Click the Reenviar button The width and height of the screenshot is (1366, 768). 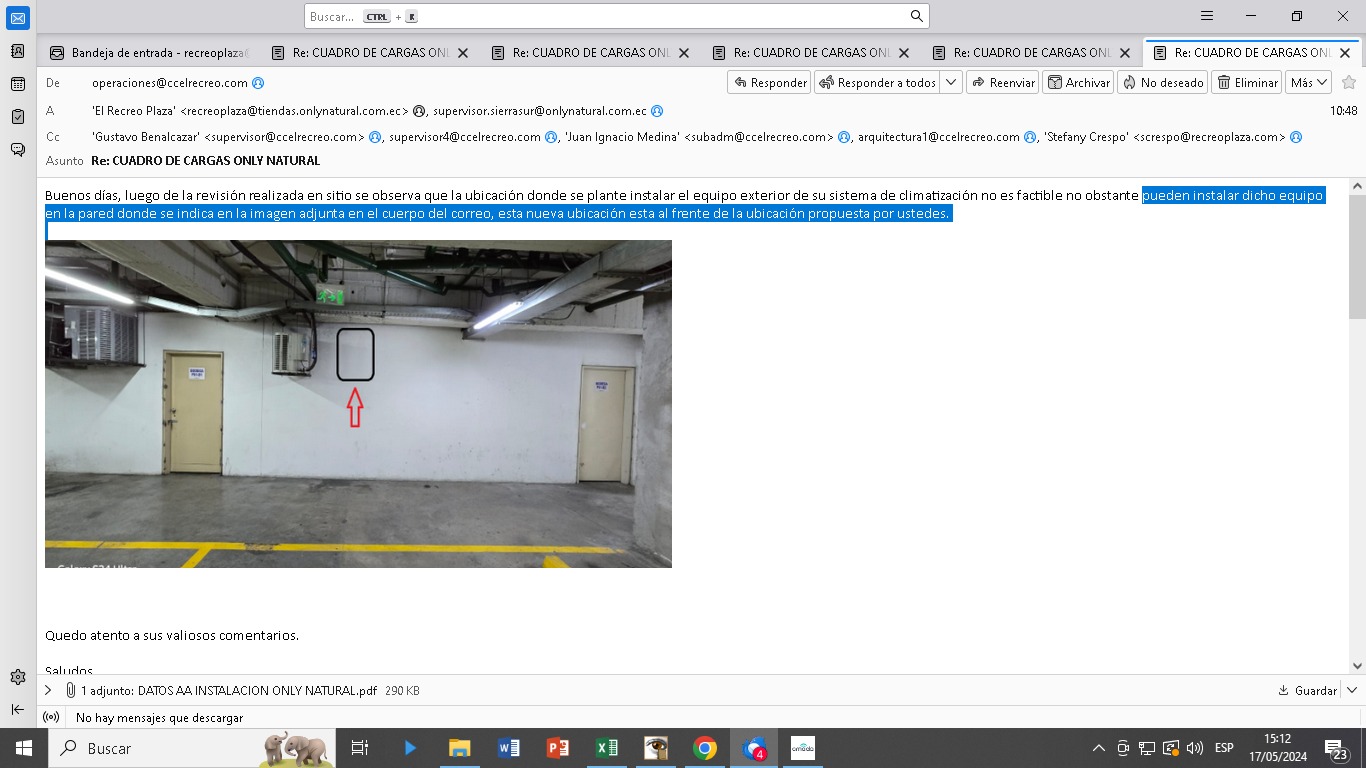coord(1002,83)
